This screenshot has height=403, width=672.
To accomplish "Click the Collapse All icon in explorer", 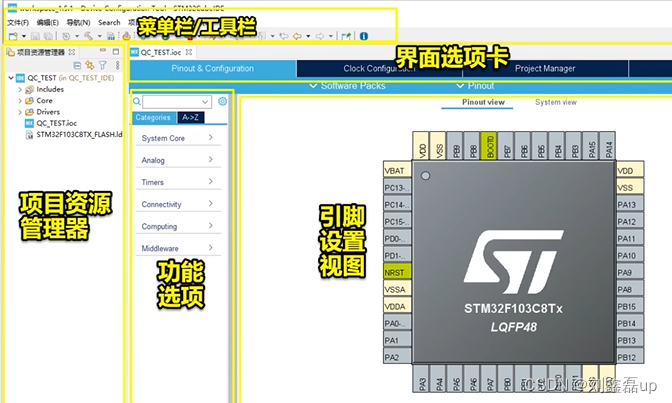I will click(x=77, y=65).
